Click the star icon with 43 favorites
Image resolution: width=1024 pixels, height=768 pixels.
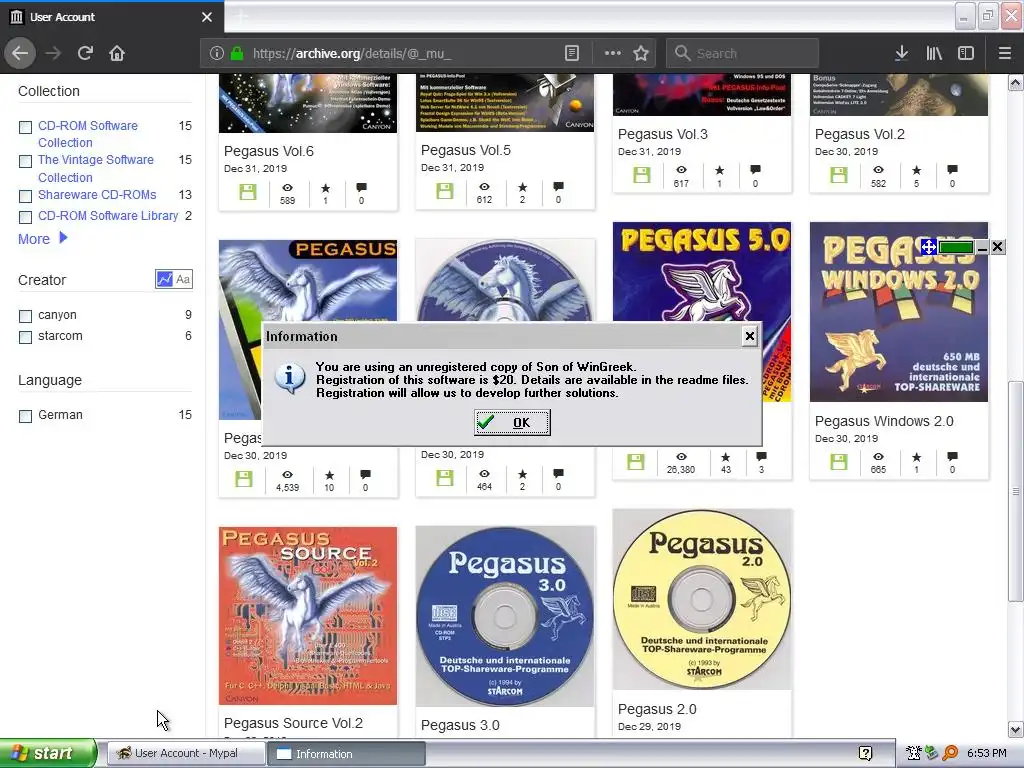point(726,456)
